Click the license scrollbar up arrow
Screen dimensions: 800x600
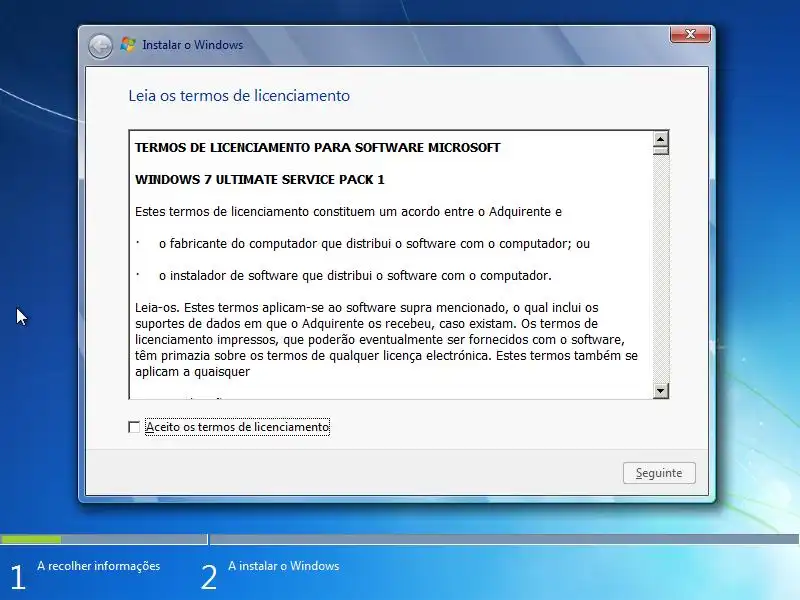[x=661, y=139]
